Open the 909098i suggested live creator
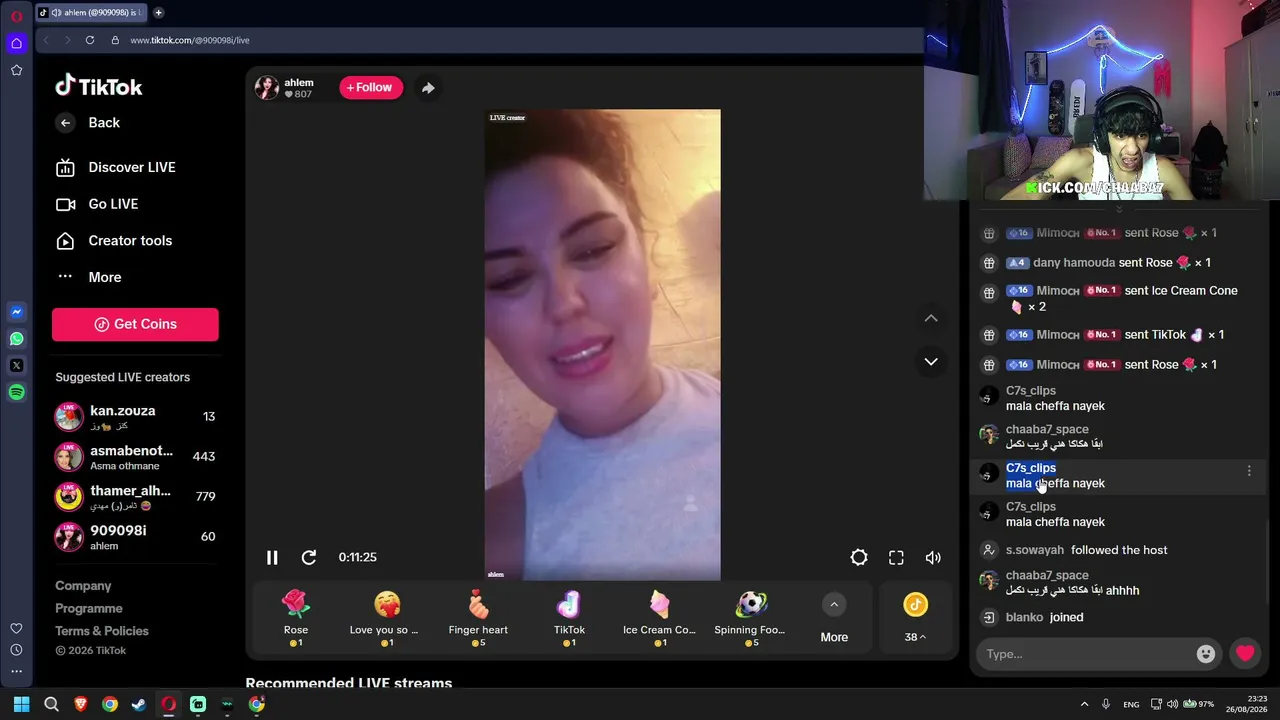1280x720 pixels. point(135,537)
